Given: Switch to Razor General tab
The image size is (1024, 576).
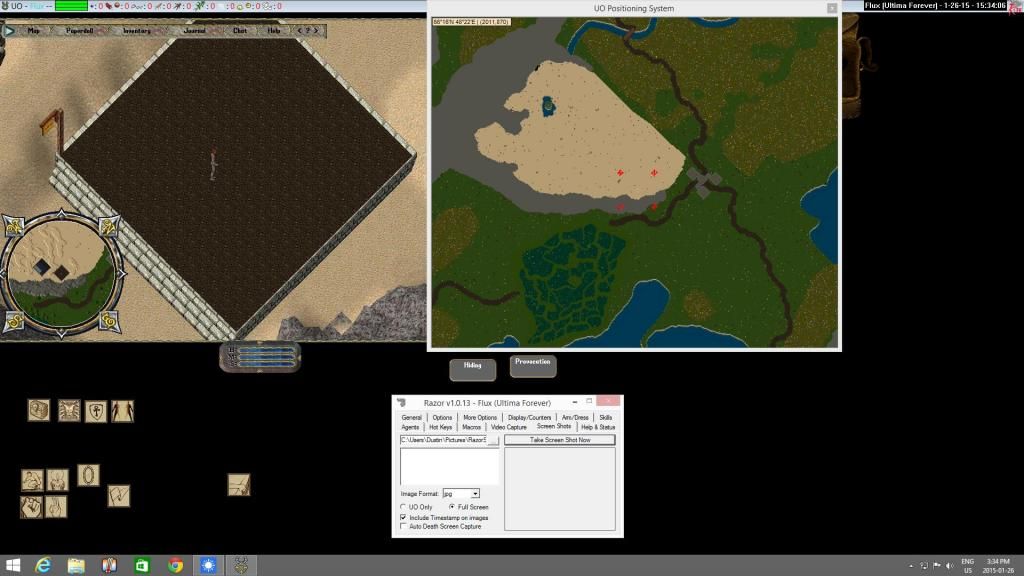Looking at the screenshot, I should point(411,417).
